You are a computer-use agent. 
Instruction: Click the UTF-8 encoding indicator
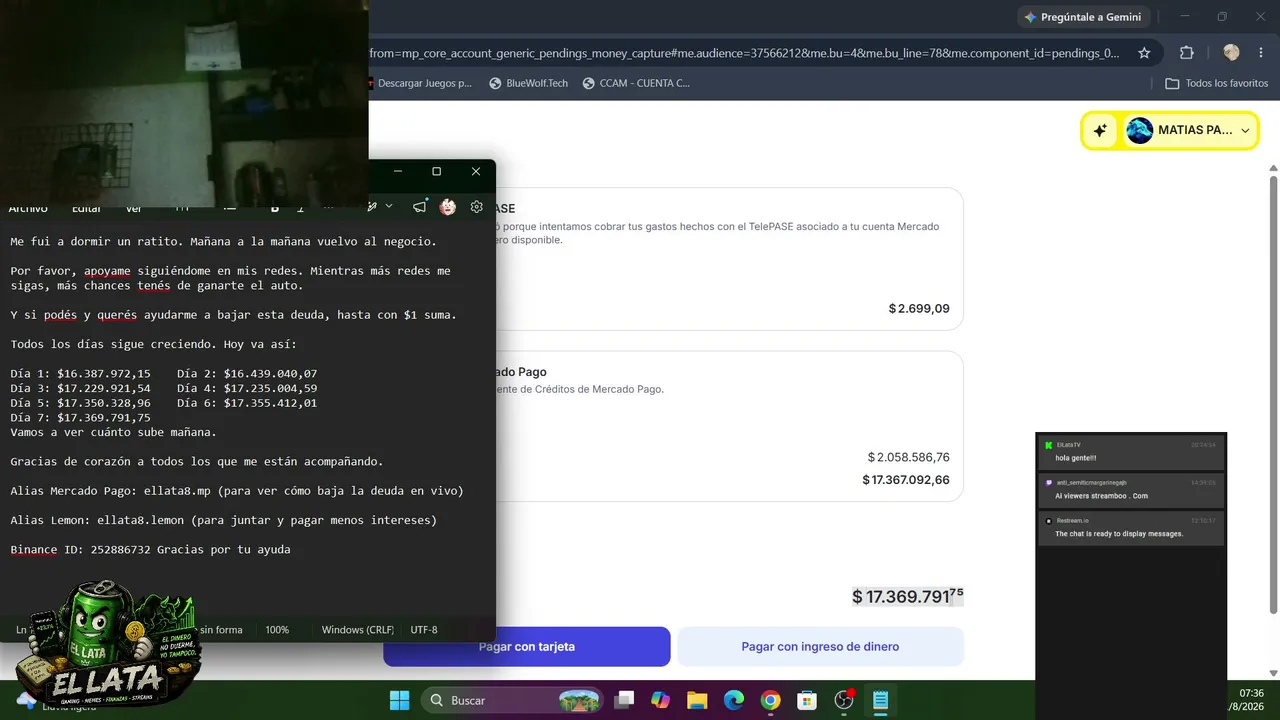pos(424,630)
